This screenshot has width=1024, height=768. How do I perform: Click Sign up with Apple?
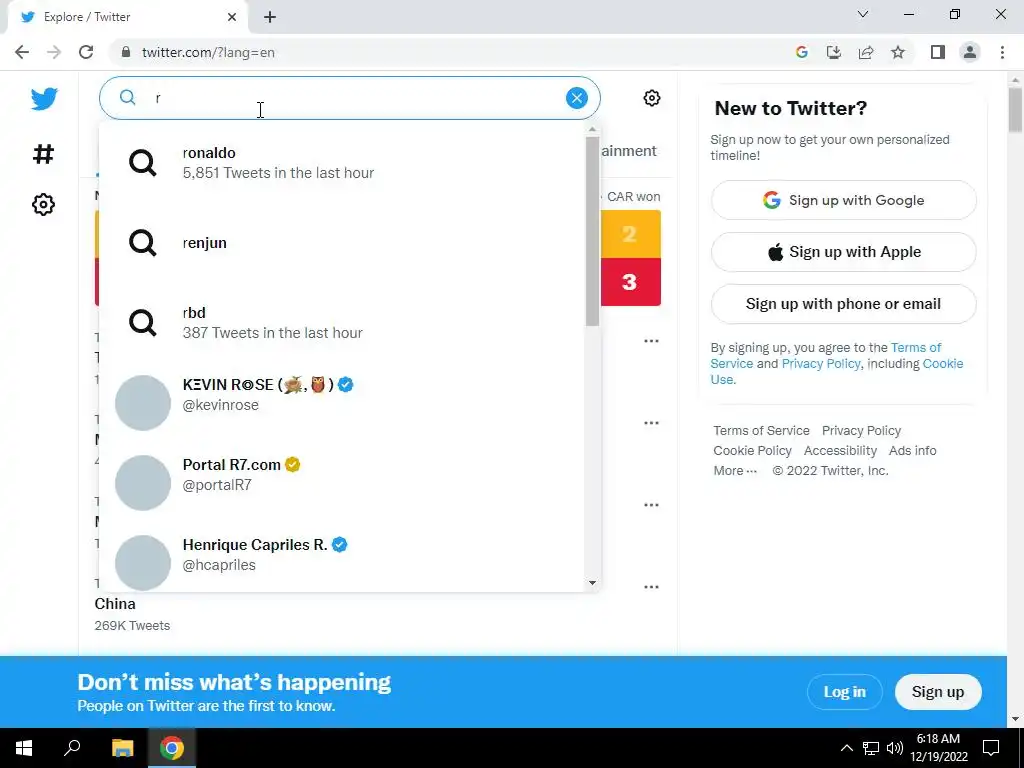(x=843, y=251)
